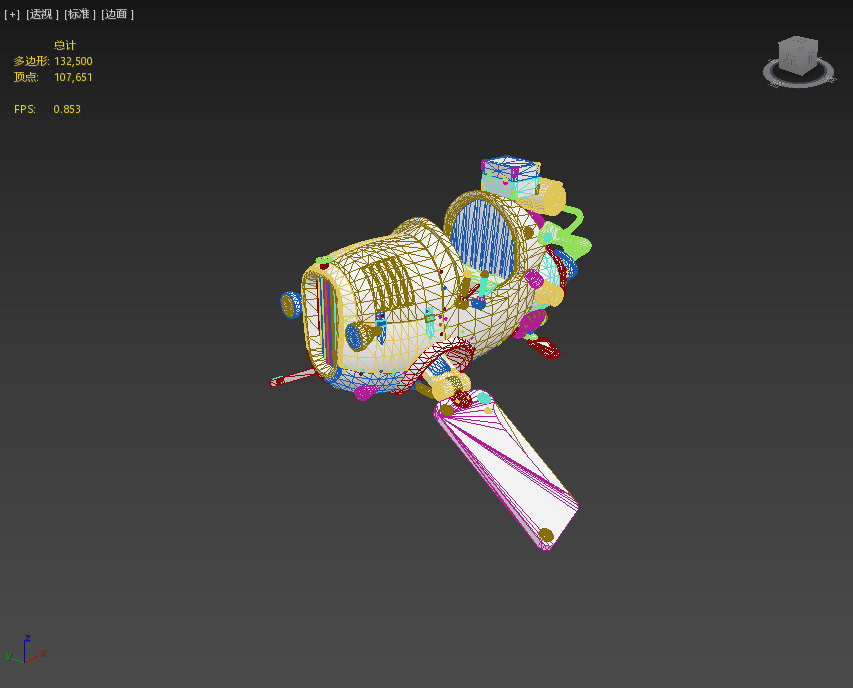This screenshot has width=853, height=688.
Task: Select the polygon count value 132,500
Action: point(73,61)
